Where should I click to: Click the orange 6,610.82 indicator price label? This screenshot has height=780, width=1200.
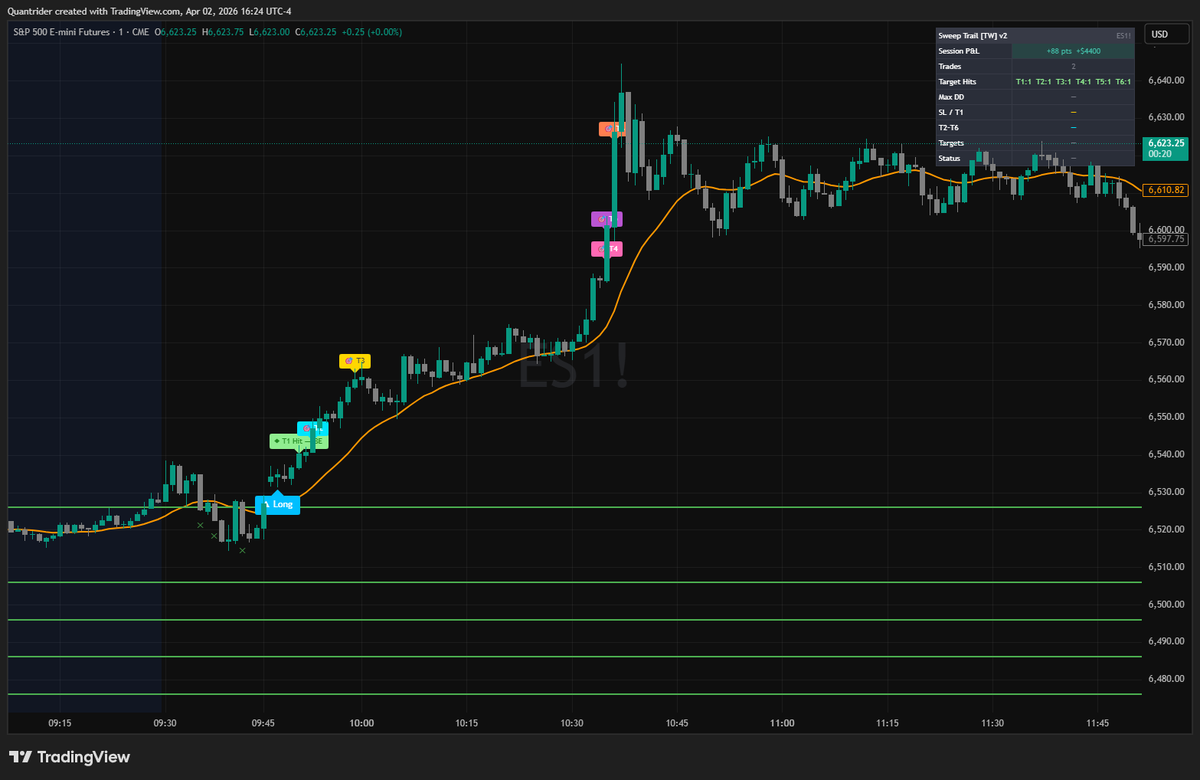(1166, 189)
